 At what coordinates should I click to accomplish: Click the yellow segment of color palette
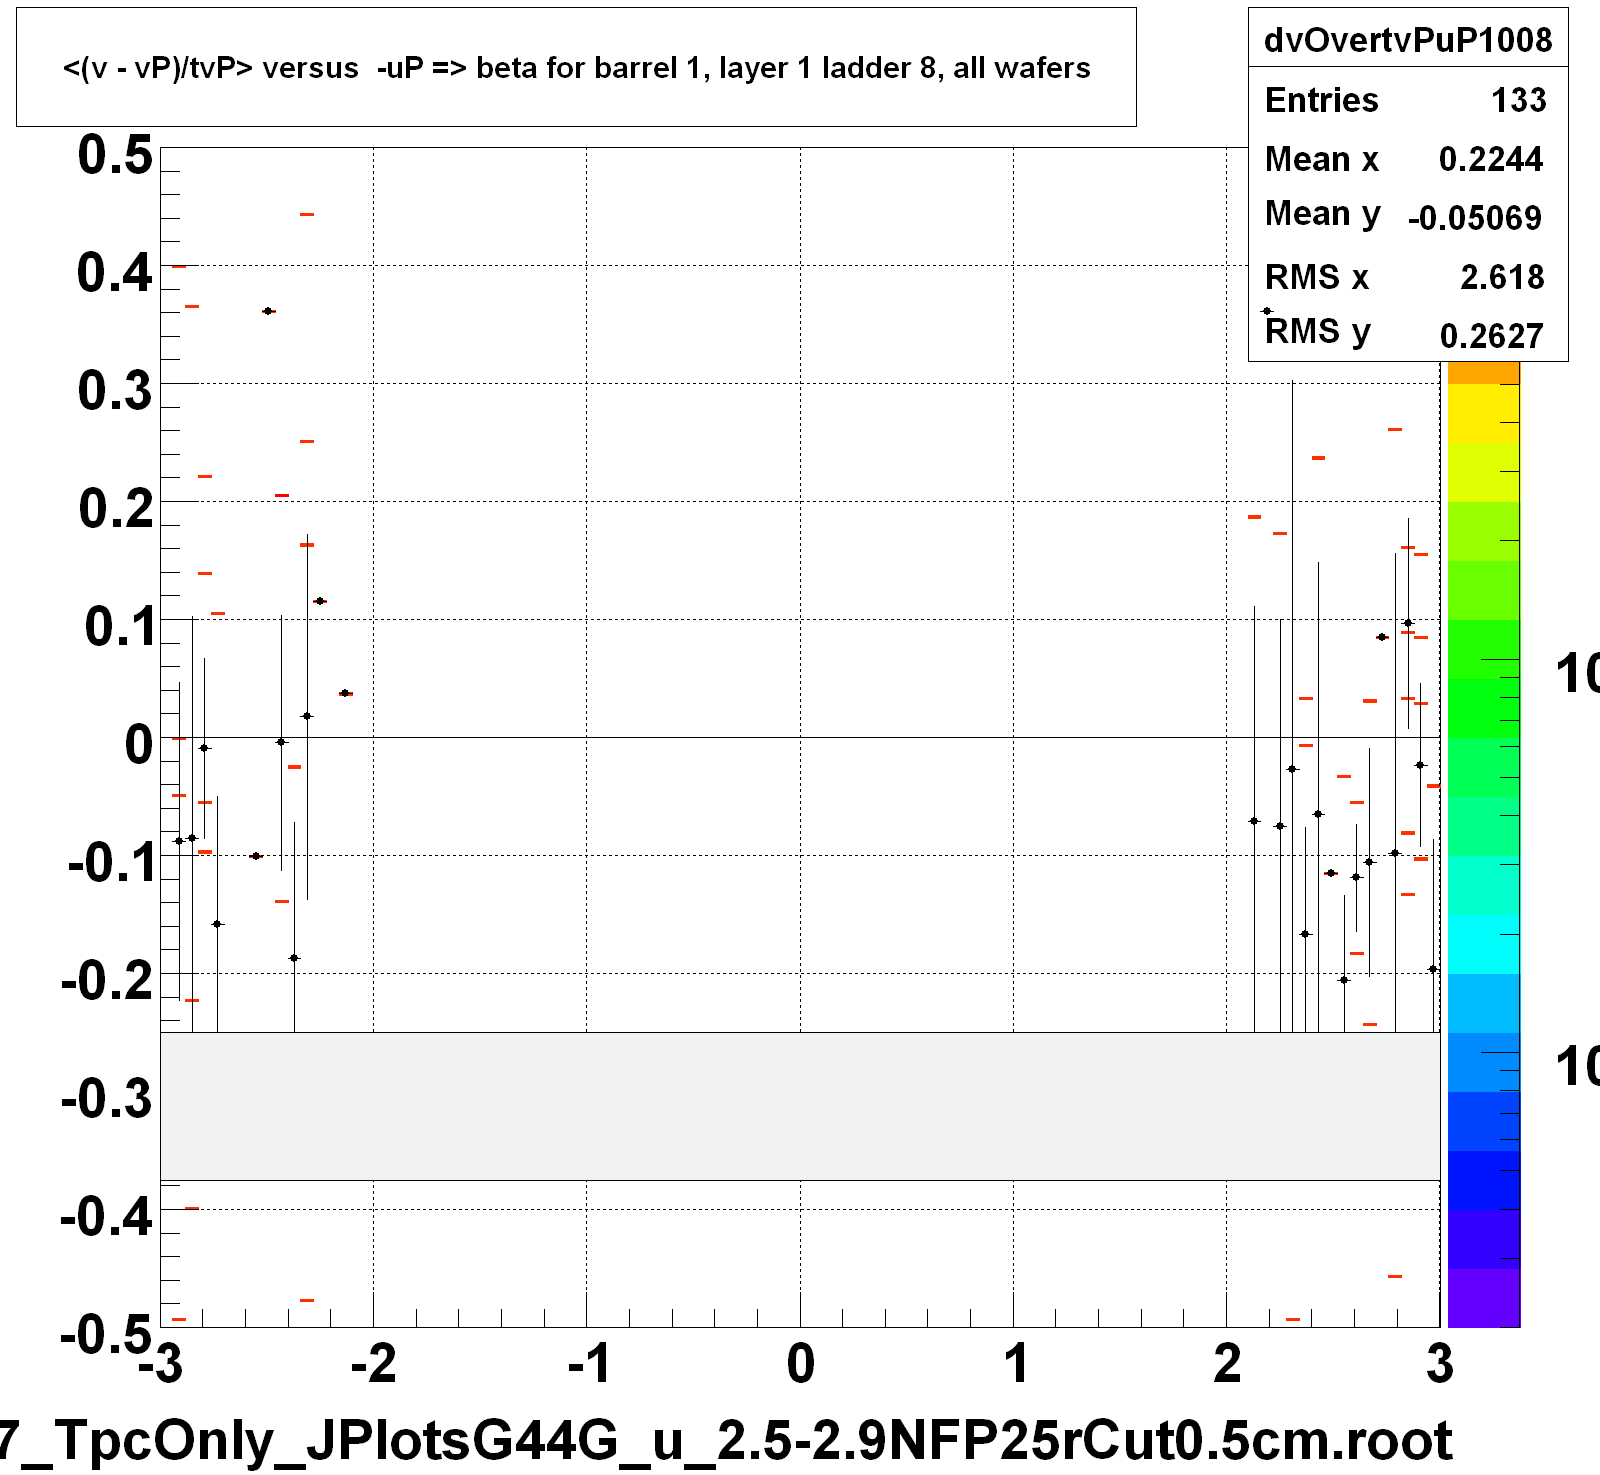pos(1484,414)
